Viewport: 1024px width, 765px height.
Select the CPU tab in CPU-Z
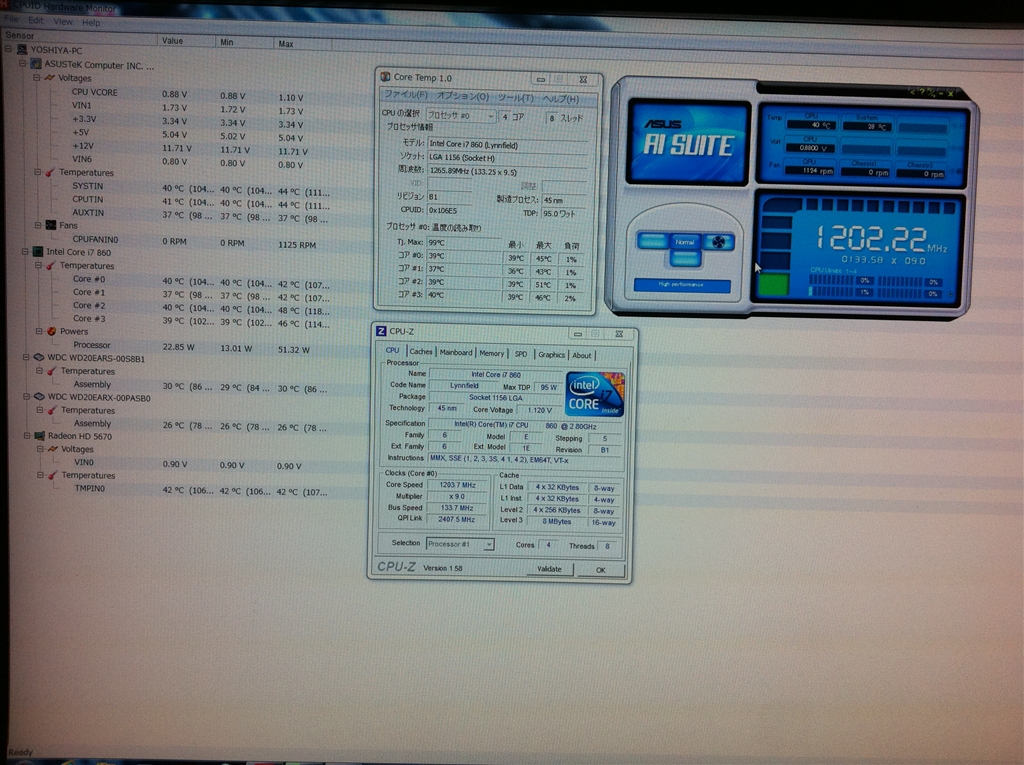tap(392, 350)
